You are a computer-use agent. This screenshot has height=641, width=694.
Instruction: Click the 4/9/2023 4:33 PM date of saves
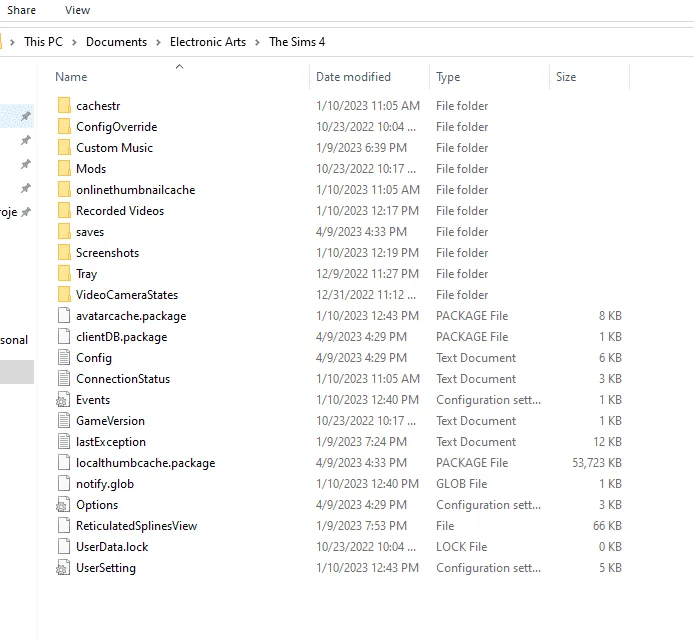(x=361, y=232)
